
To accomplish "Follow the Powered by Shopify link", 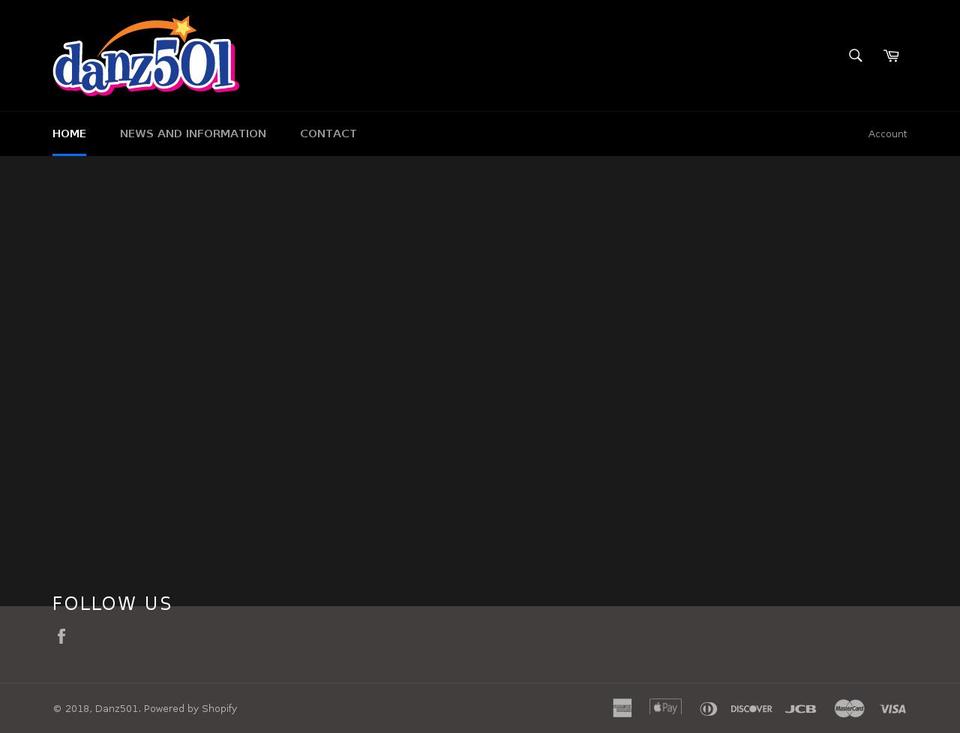I will point(190,709).
